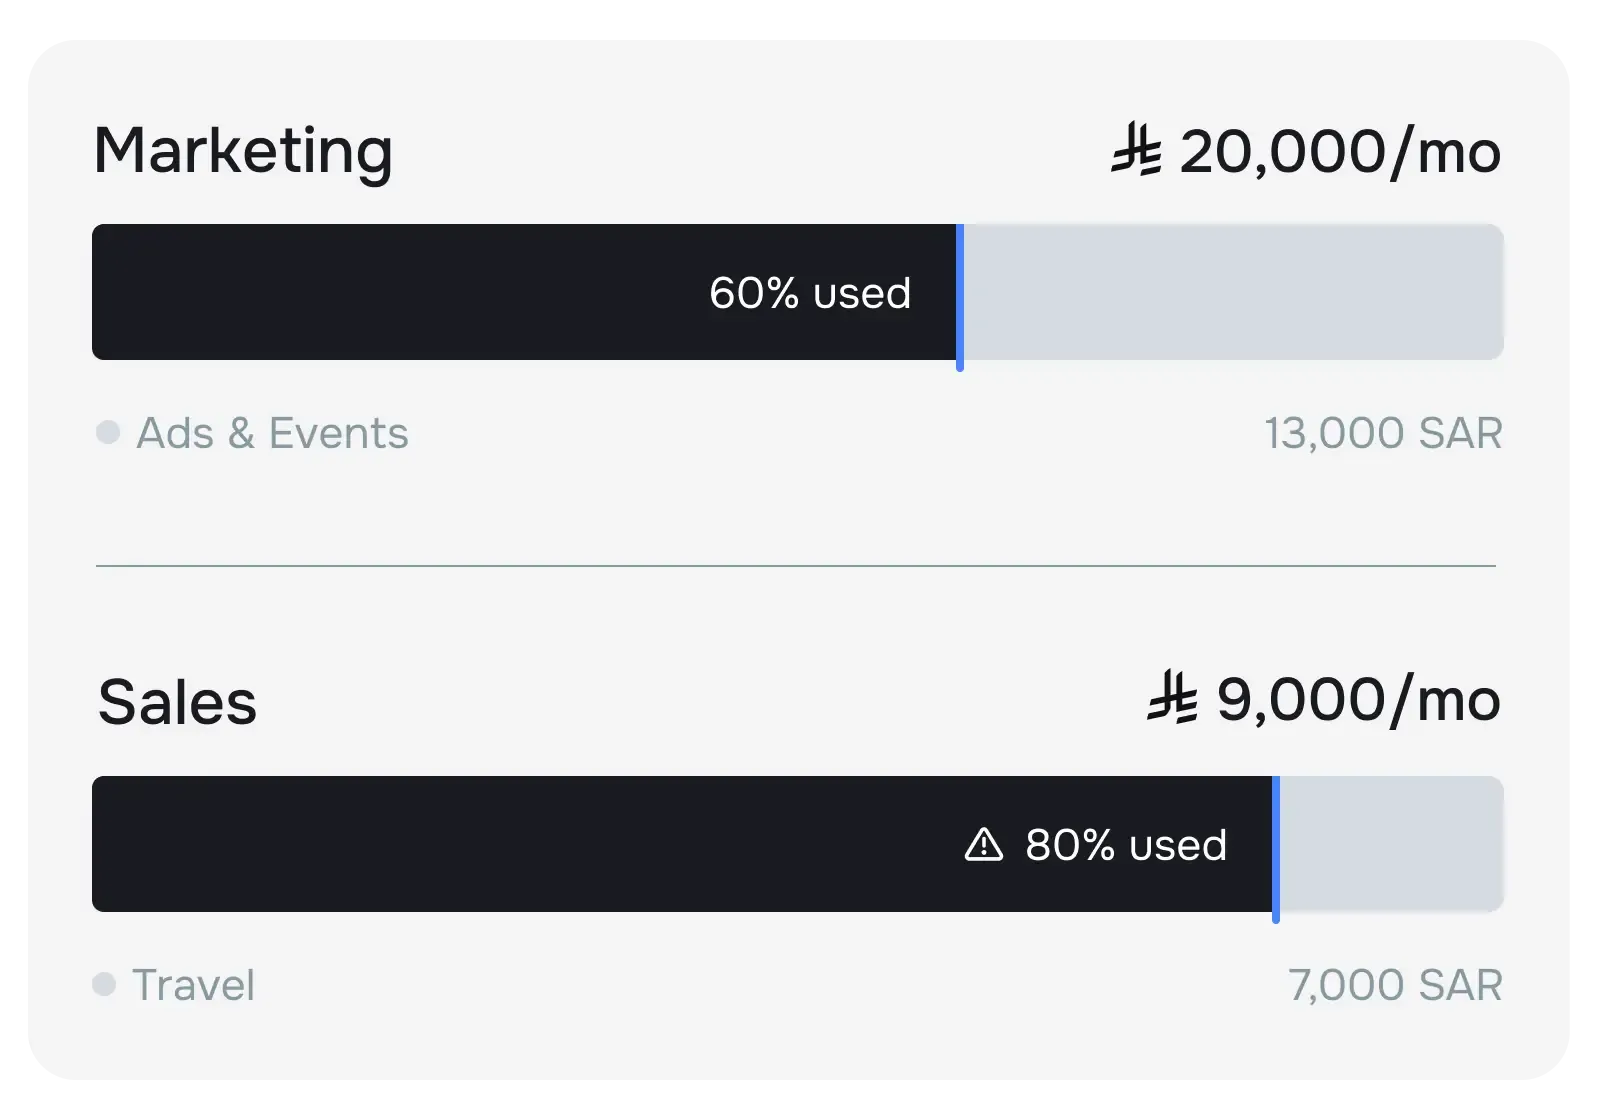Click the "60% used" label
Image resolution: width=1600 pixels, height=1120 pixels.
[810, 293]
